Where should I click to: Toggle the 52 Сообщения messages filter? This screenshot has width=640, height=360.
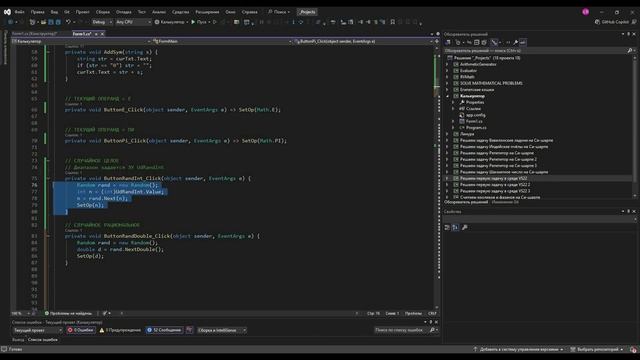(x=164, y=330)
